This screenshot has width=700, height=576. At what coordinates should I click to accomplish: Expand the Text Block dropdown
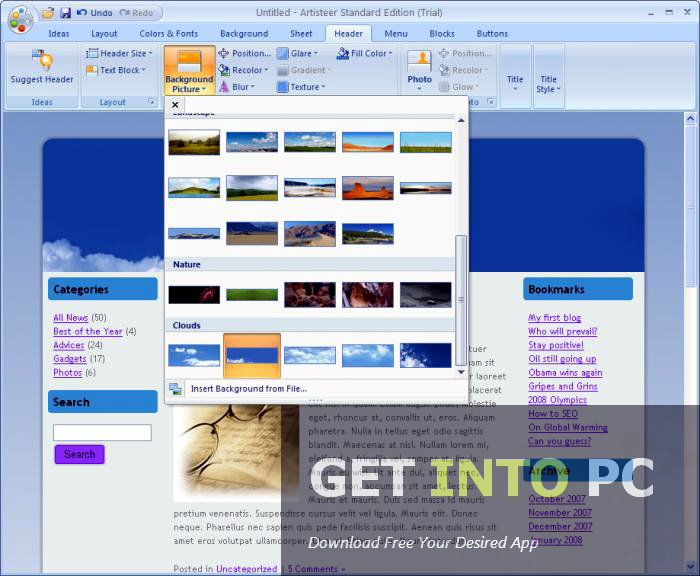pyautogui.click(x=116, y=70)
